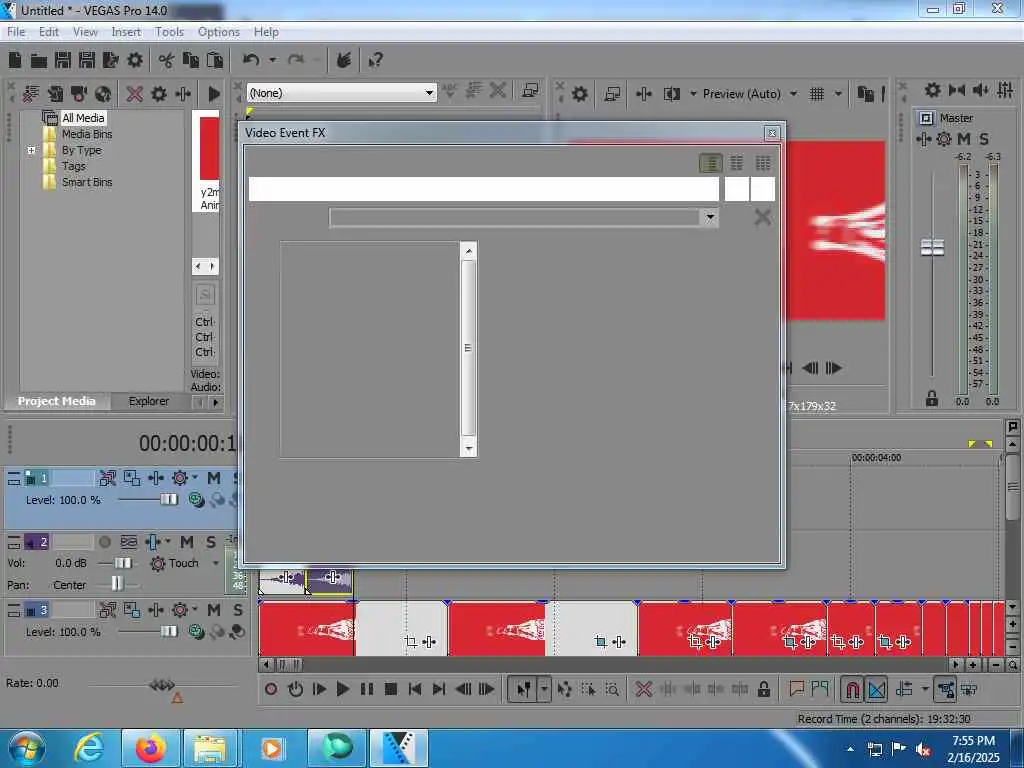Click Get Media from the Web globe icon
Viewport: 1024px width, 768px height.
103,94
